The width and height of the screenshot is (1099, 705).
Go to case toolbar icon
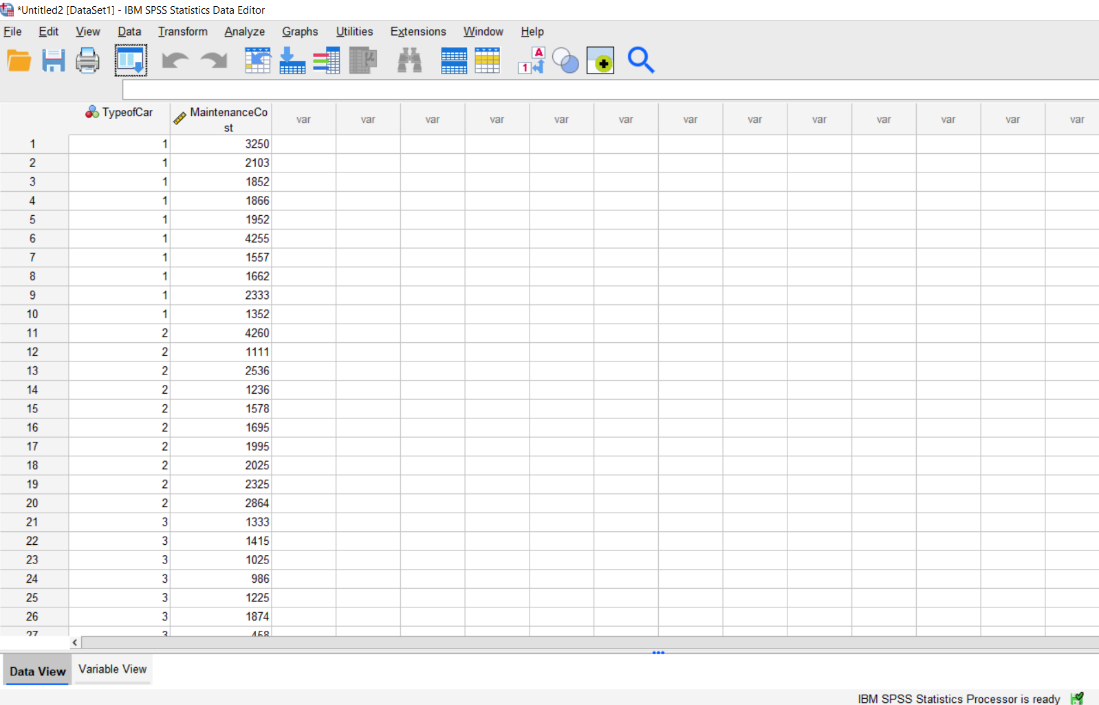click(x=257, y=61)
